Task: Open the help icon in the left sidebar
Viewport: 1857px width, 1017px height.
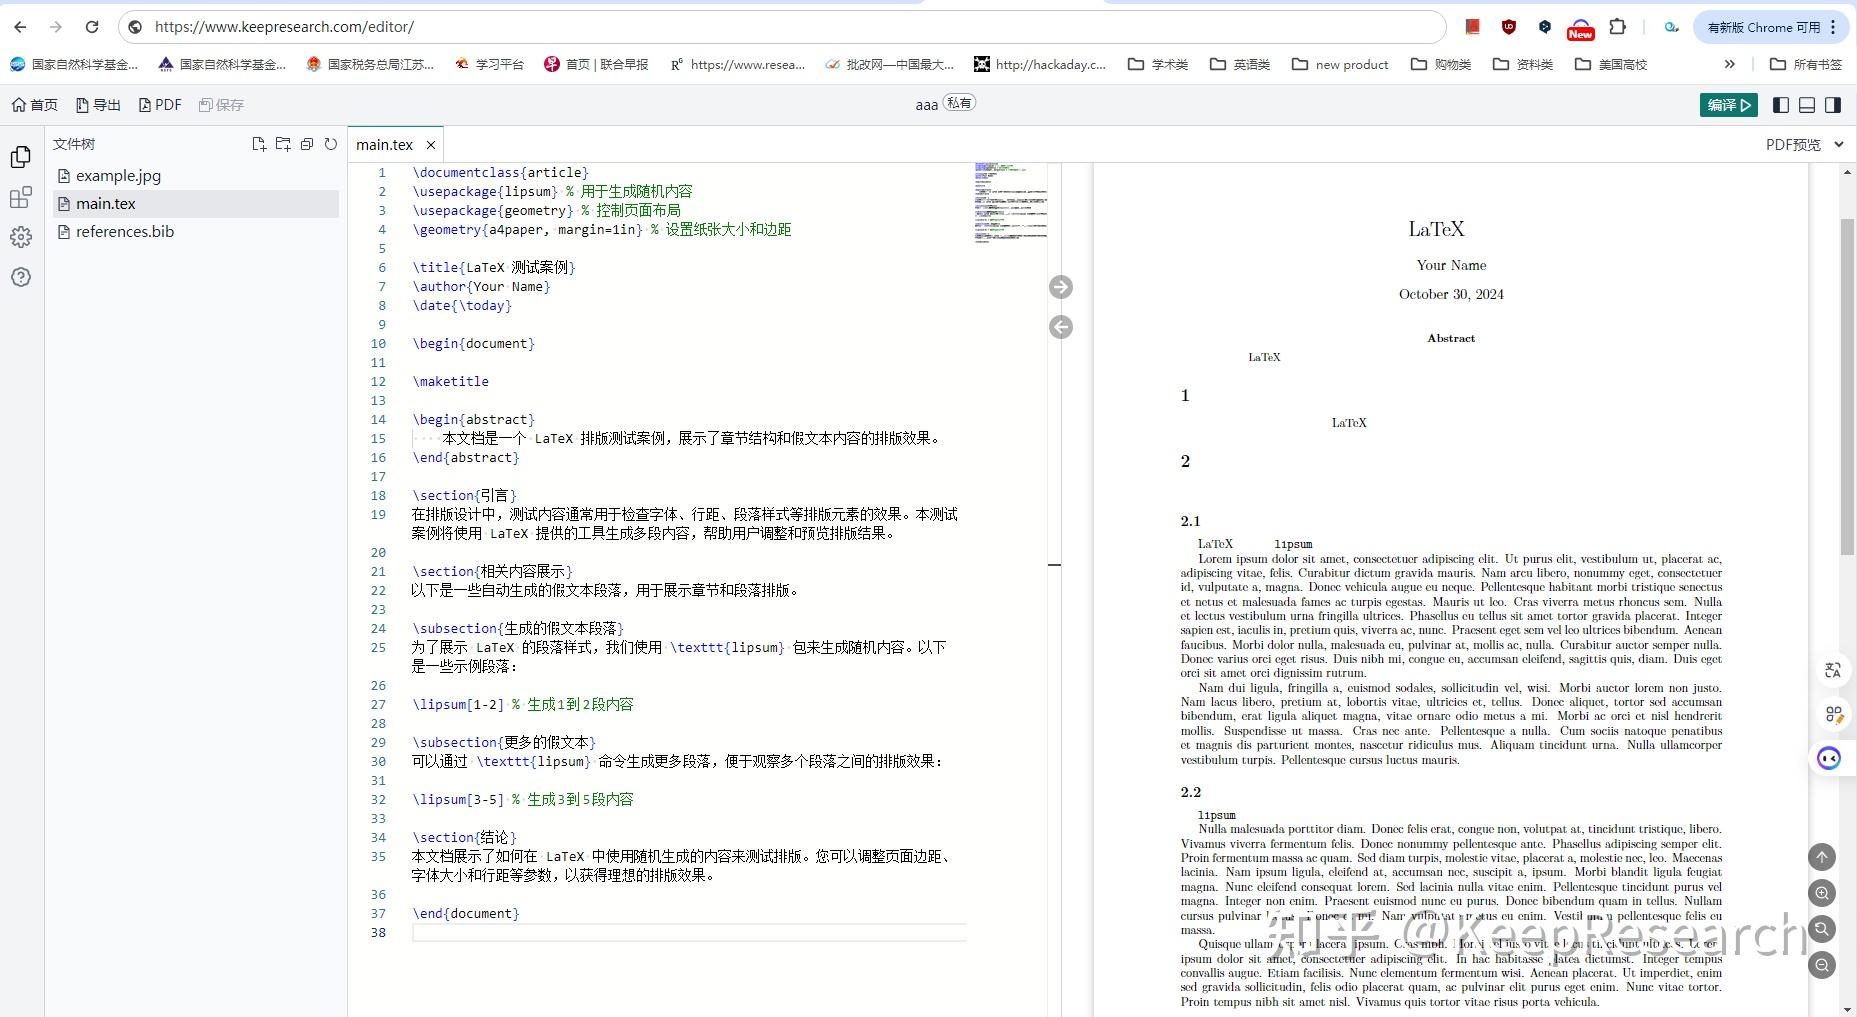Action: (21, 278)
